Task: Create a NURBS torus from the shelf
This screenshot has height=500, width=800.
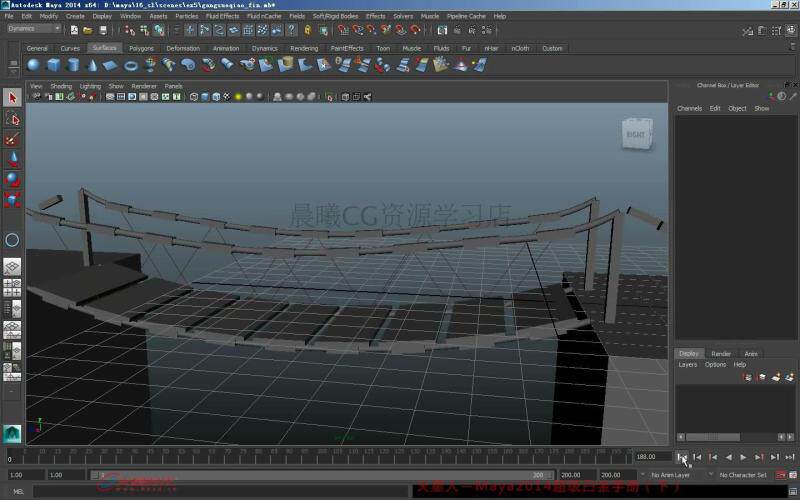Action: pyautogui.click(x=131, y=65)
